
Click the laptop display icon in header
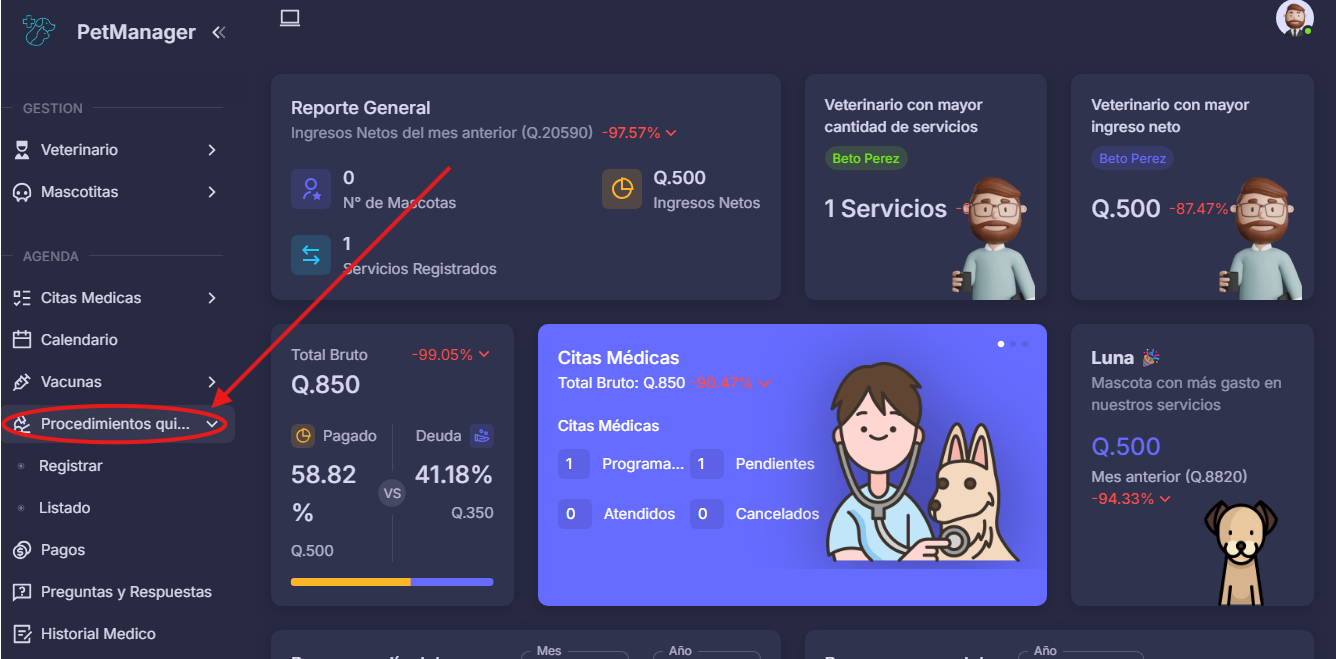click(290, 18)
